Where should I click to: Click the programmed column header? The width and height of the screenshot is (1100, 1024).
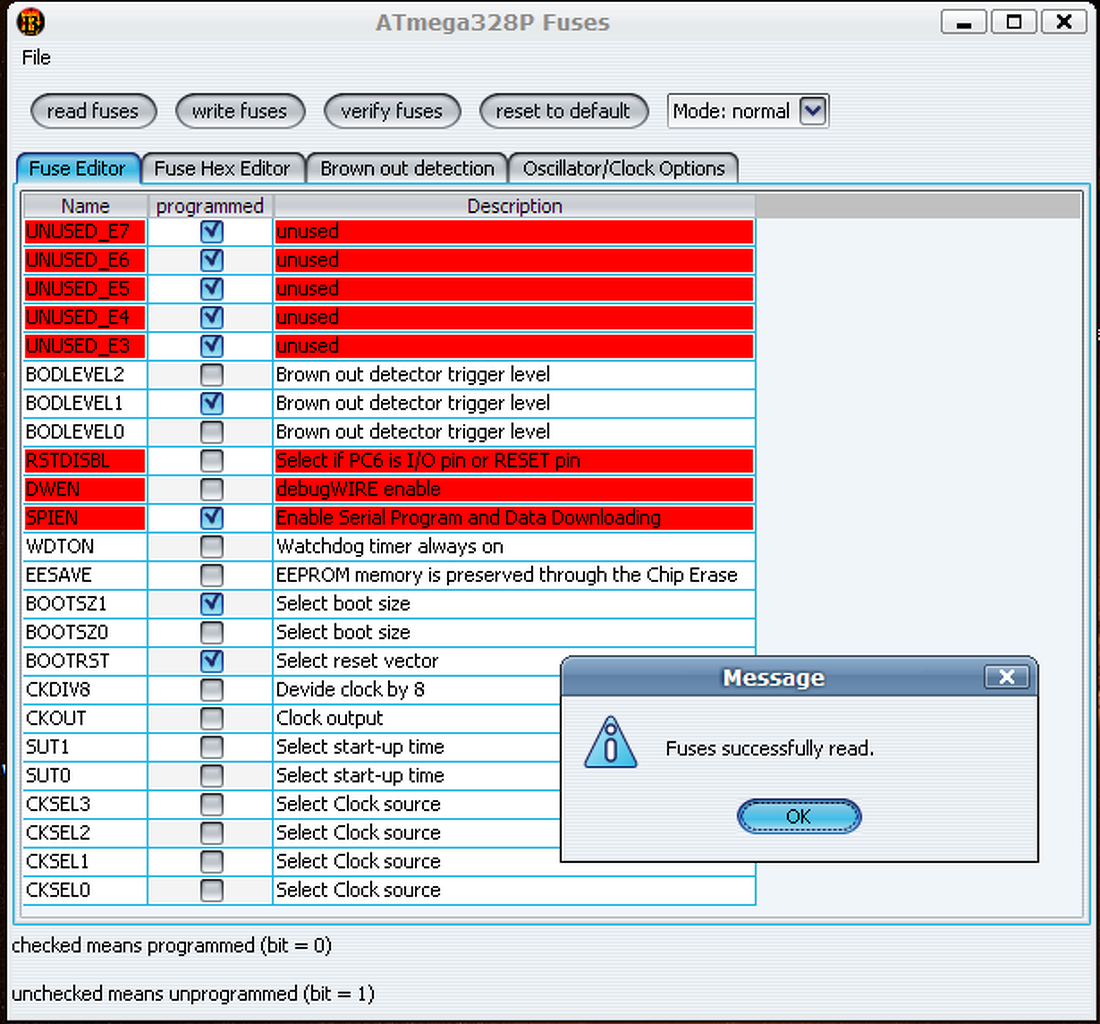point(210,206)
